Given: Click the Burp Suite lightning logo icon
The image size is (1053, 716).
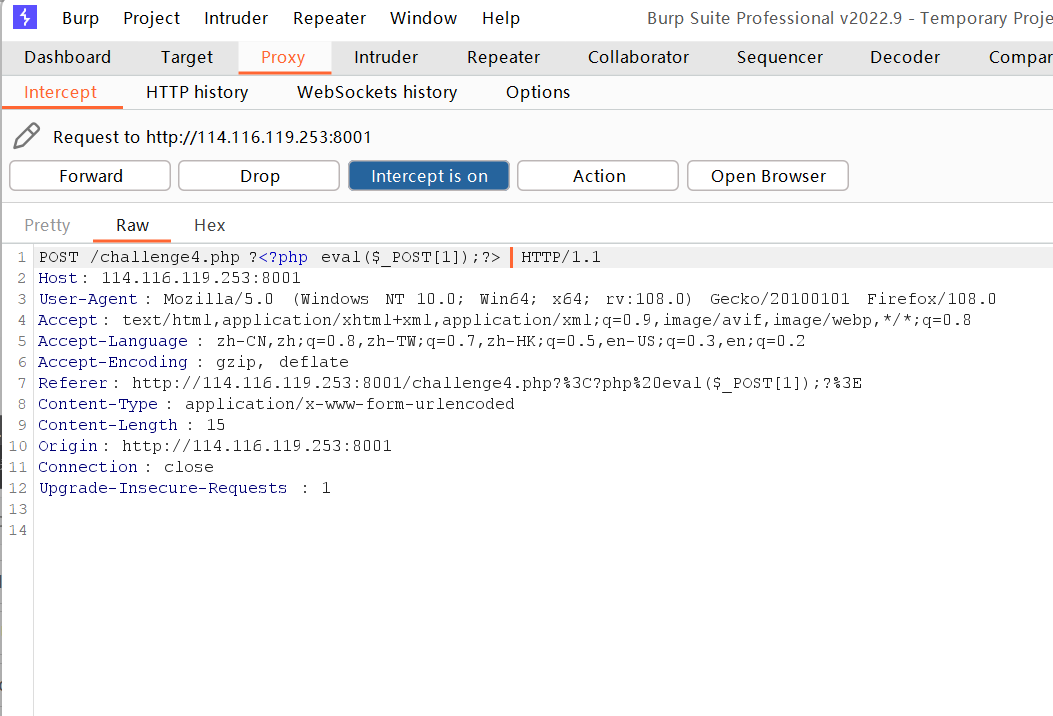Looking at the screenshot, I should [x=25, y=17].
